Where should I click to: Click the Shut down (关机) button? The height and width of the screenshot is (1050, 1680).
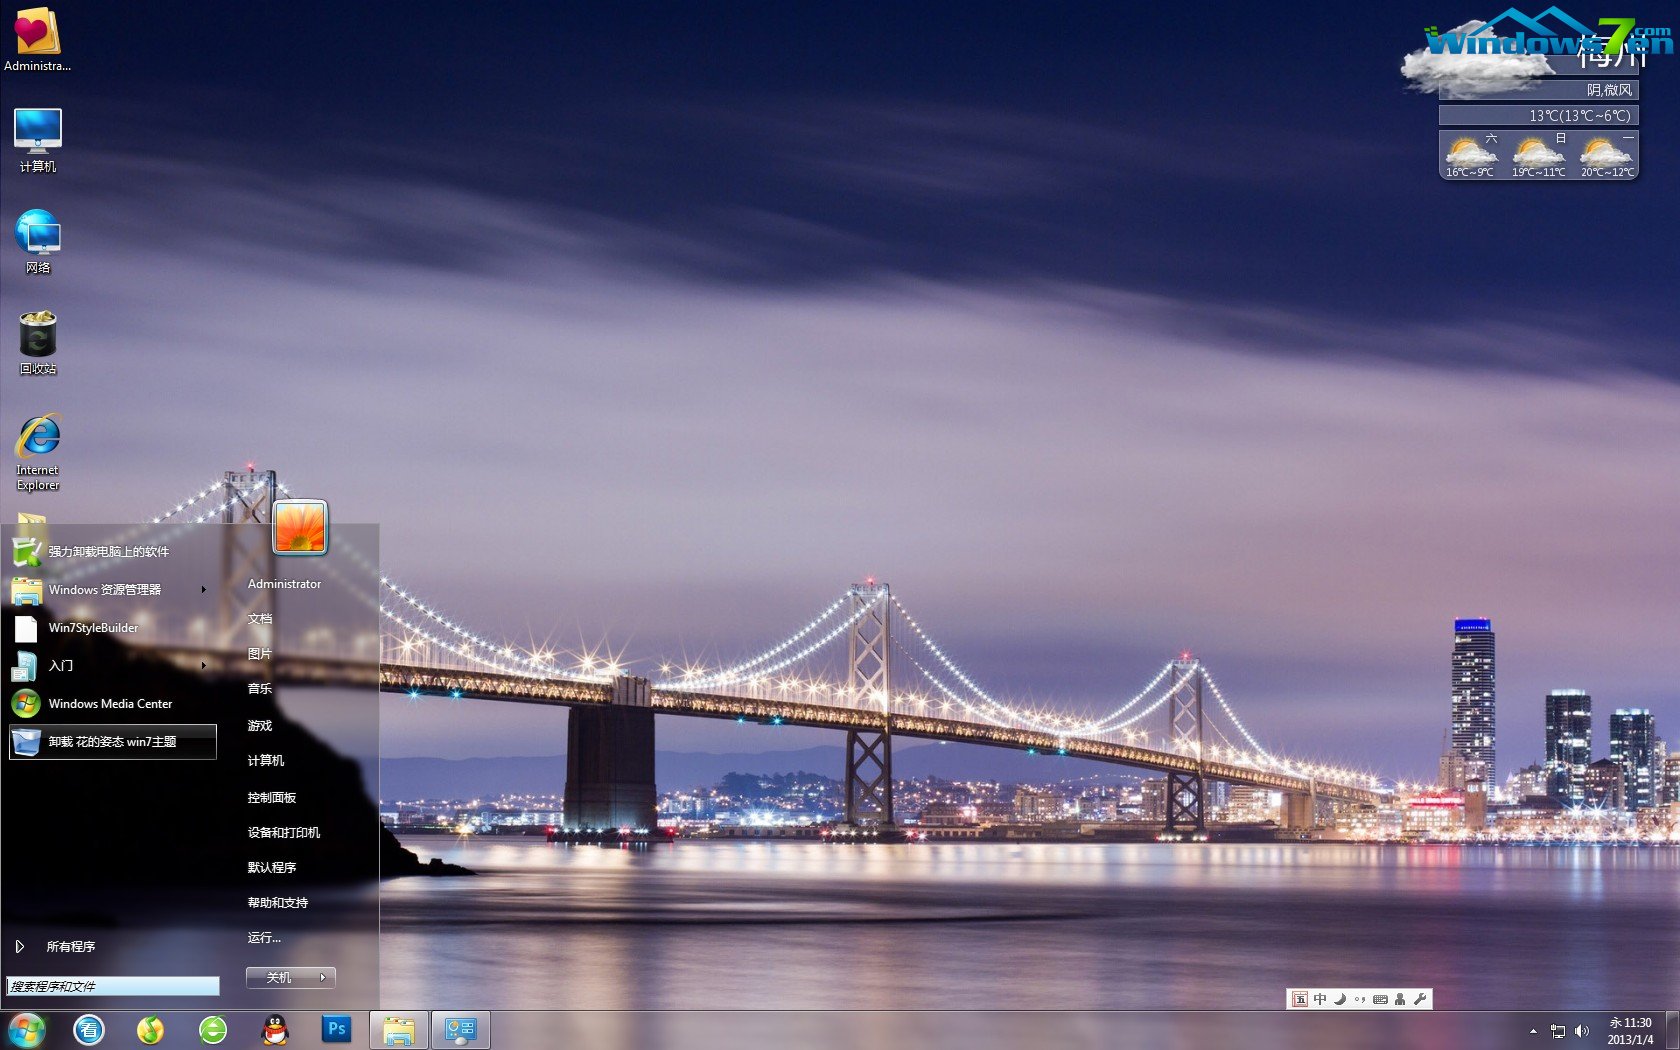(279, 978)
